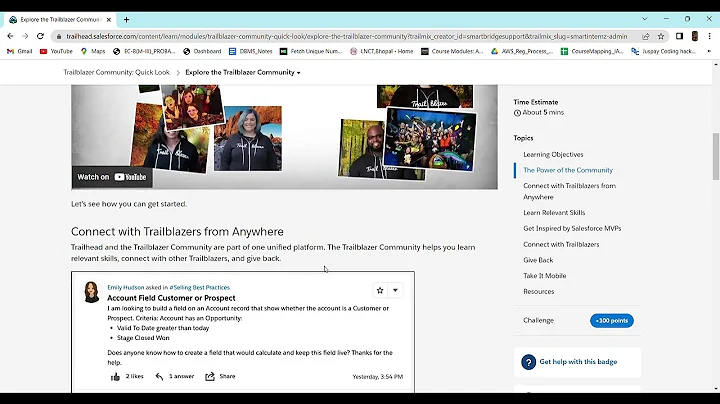The height and width of the screenshot is (404, 720).
Task: Open the Gmail bookmark
Action: coord(19,51)
